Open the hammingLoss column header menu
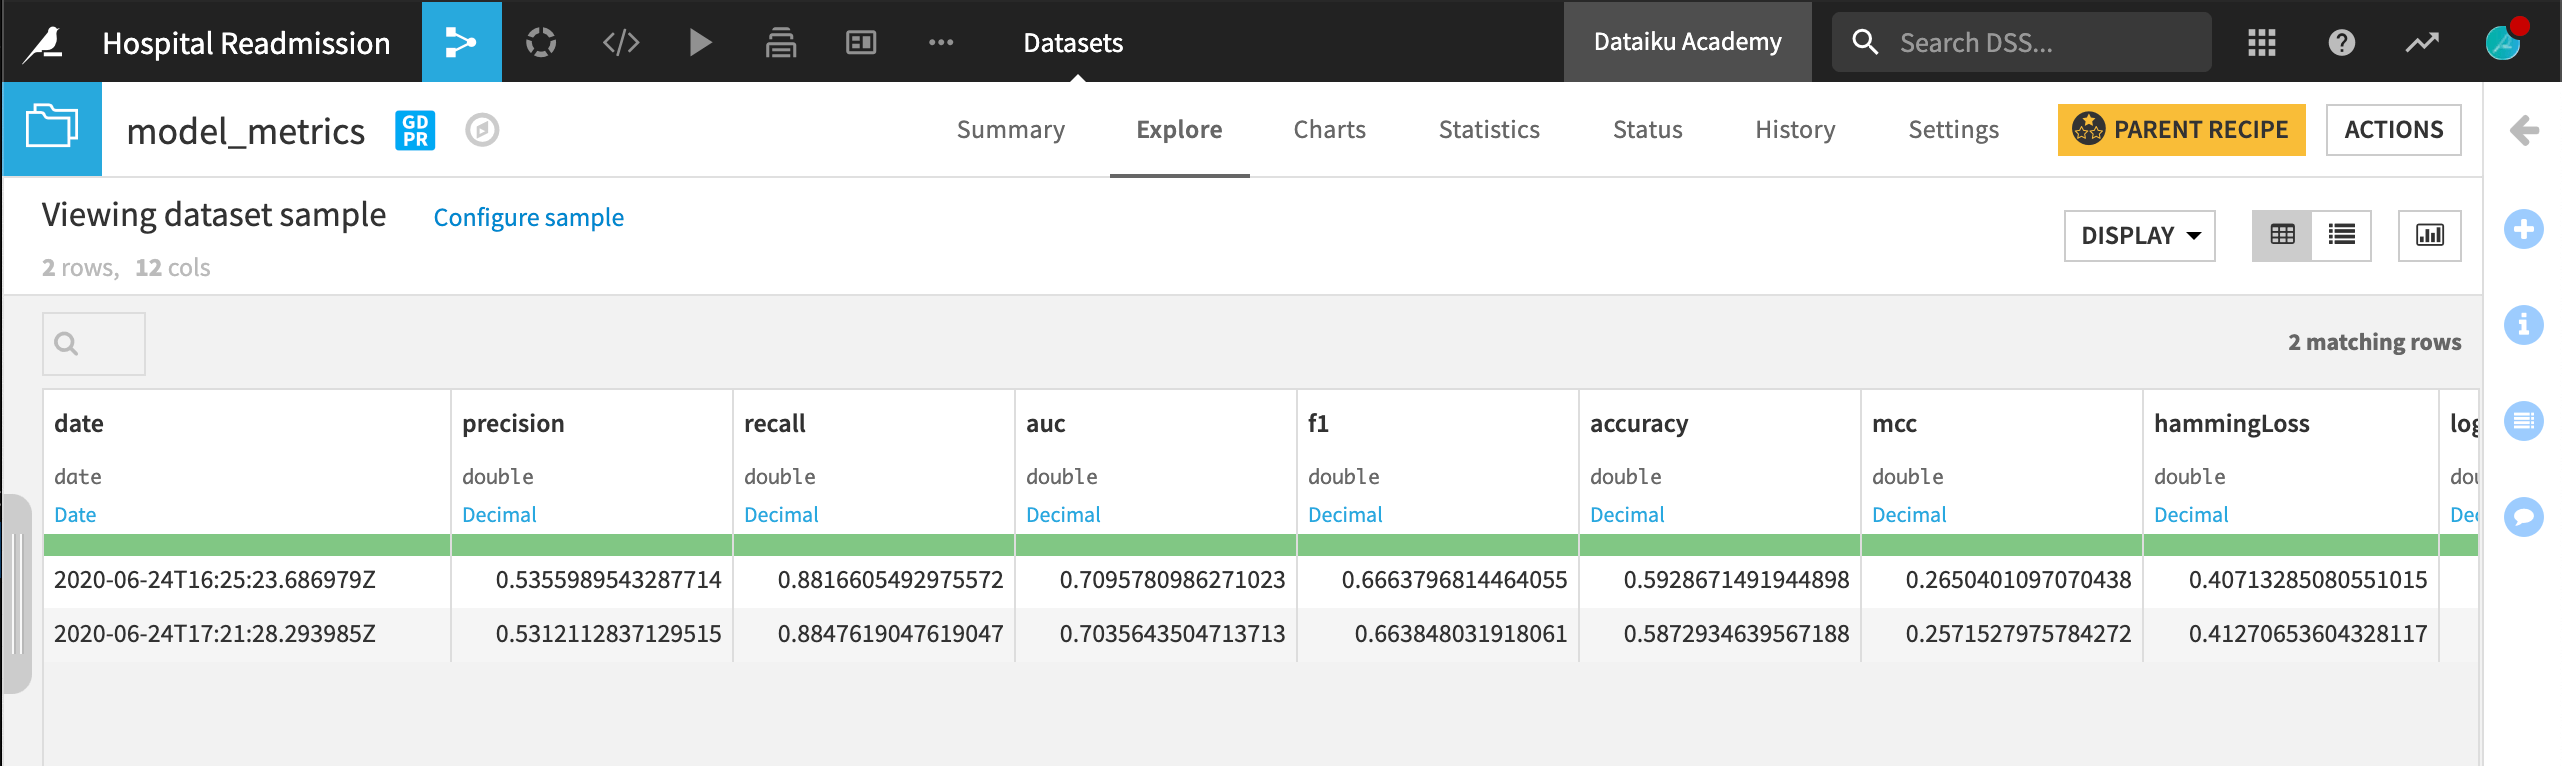 [2232, 423]
